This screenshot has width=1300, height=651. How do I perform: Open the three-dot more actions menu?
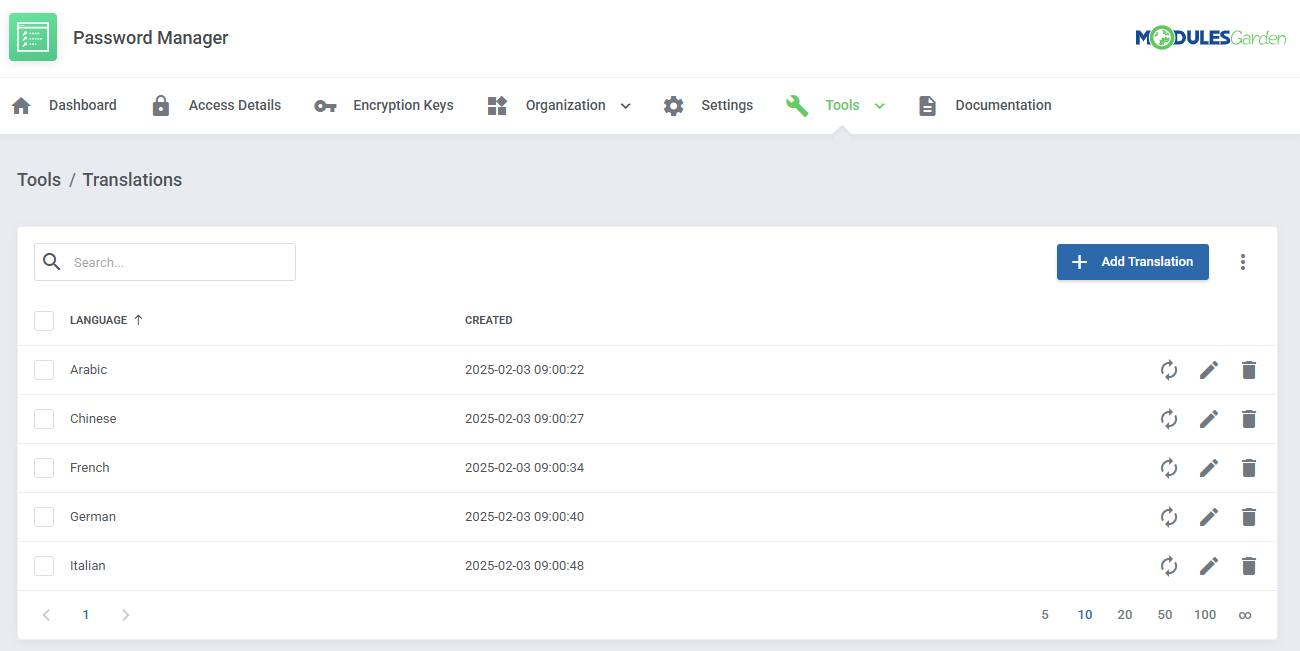(1243, 262)
